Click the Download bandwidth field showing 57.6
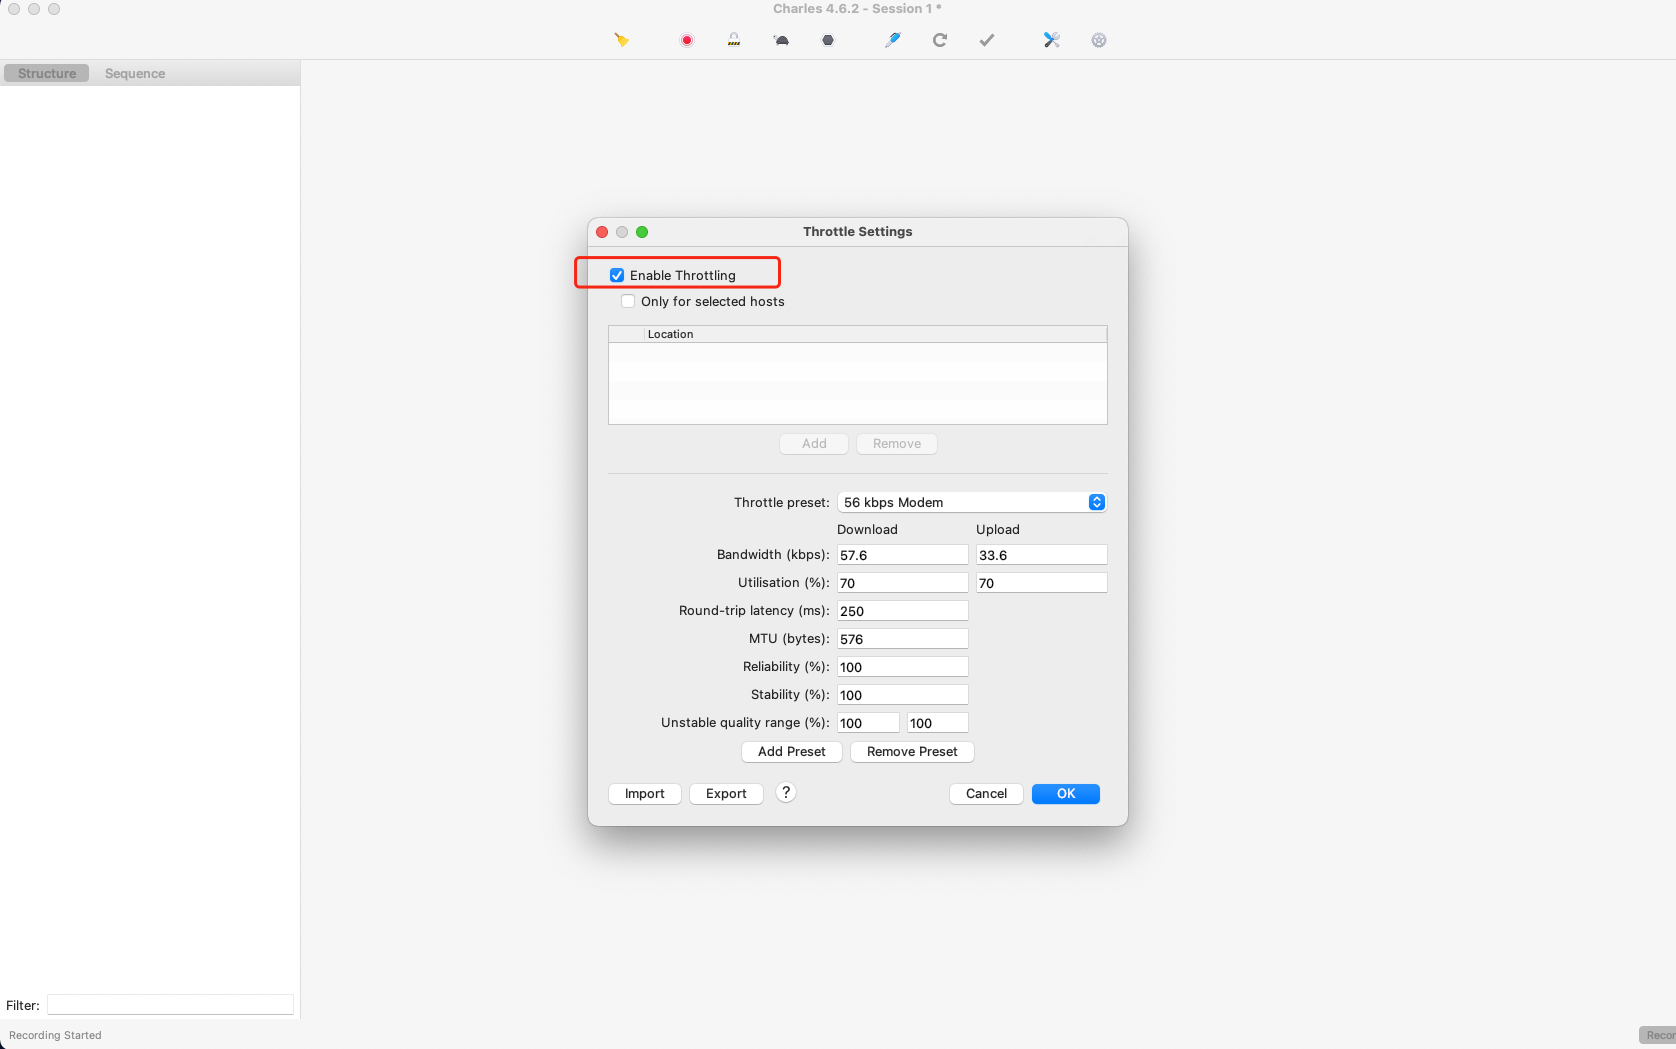The width and height of the screenshot is (1676, 1049). pyautogui.click(x=903, y=555)
